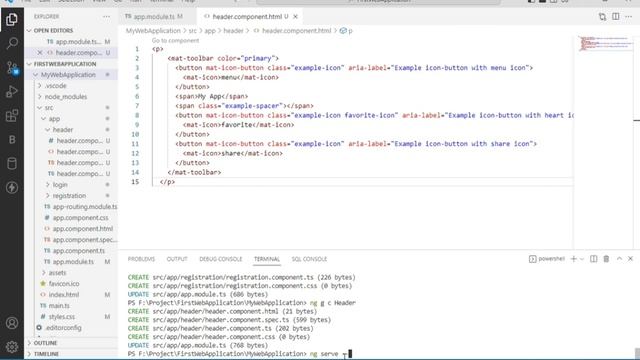Click the header breadcrumb segment
640x360 pixels.
tap(233, 31)
